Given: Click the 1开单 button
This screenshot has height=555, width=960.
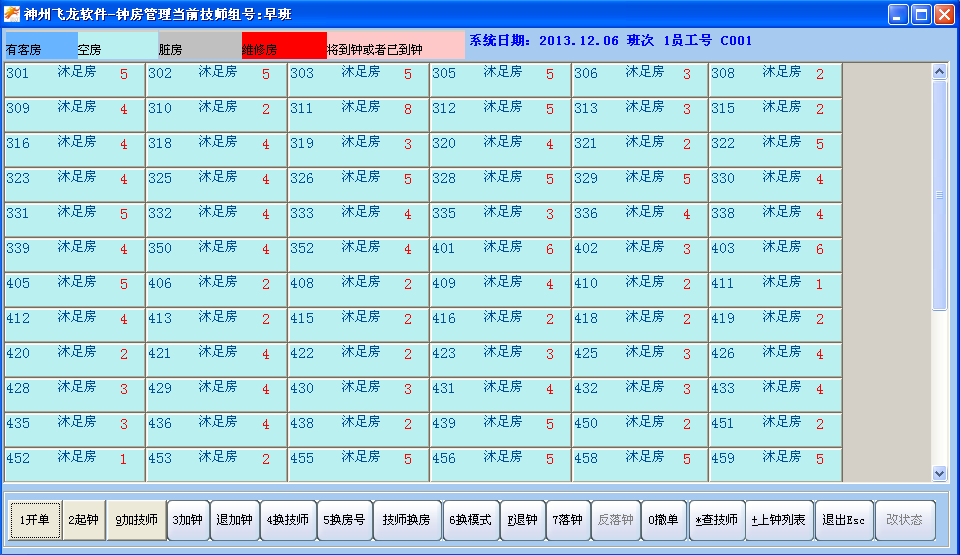Looking at the screenshot, I should point(35,520).
